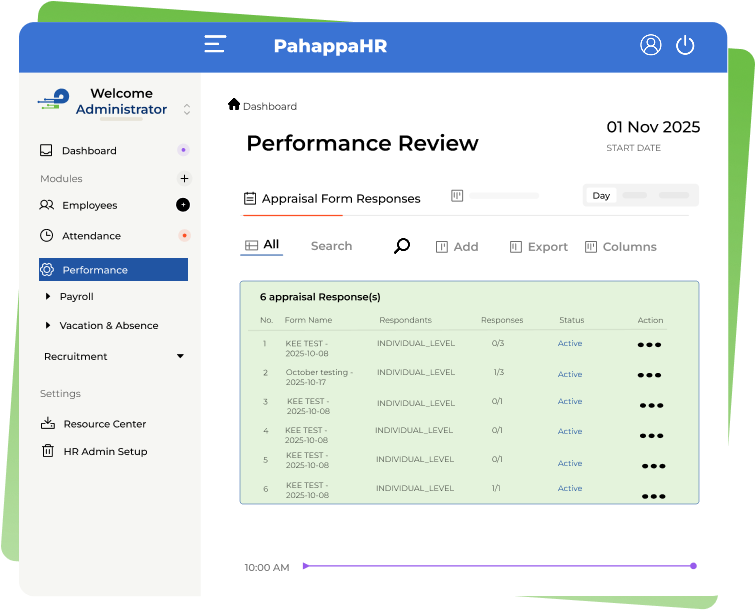Expand the Payroll tree item
Screen dimensions: 756x611
coord(48,297)
